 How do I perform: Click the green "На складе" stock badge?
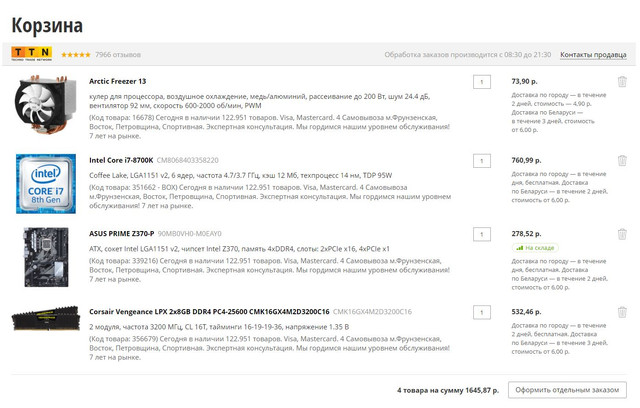[x=535, y=248]
